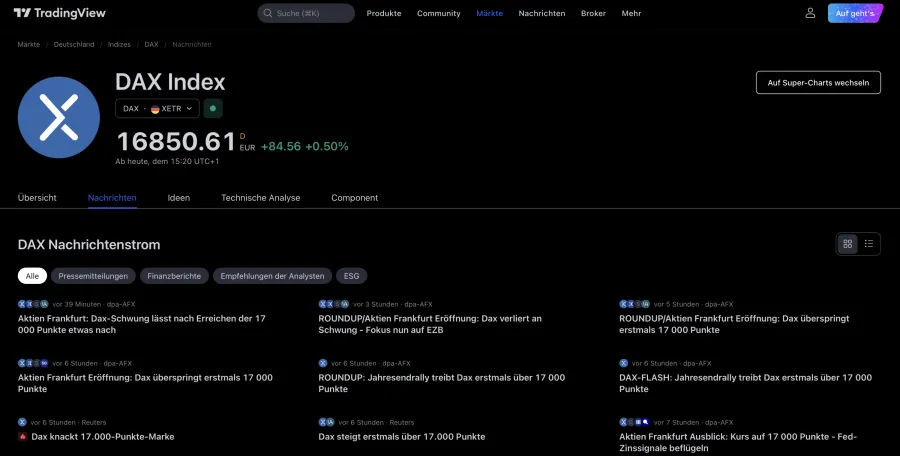
Task: Click German flag icon in exchange selector
Action: [x=155, y=109]
